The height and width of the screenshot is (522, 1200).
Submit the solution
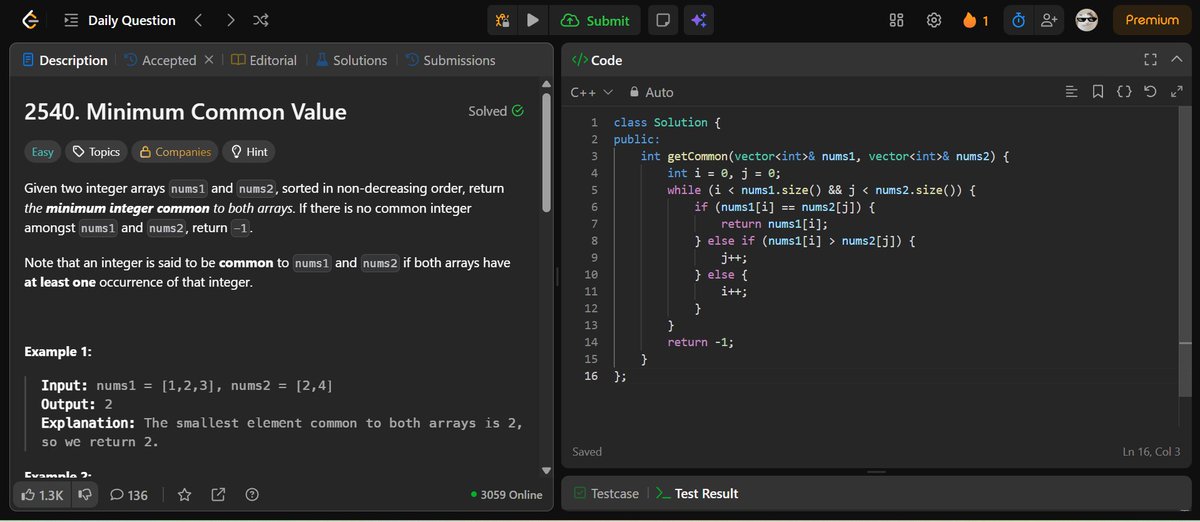596,20
